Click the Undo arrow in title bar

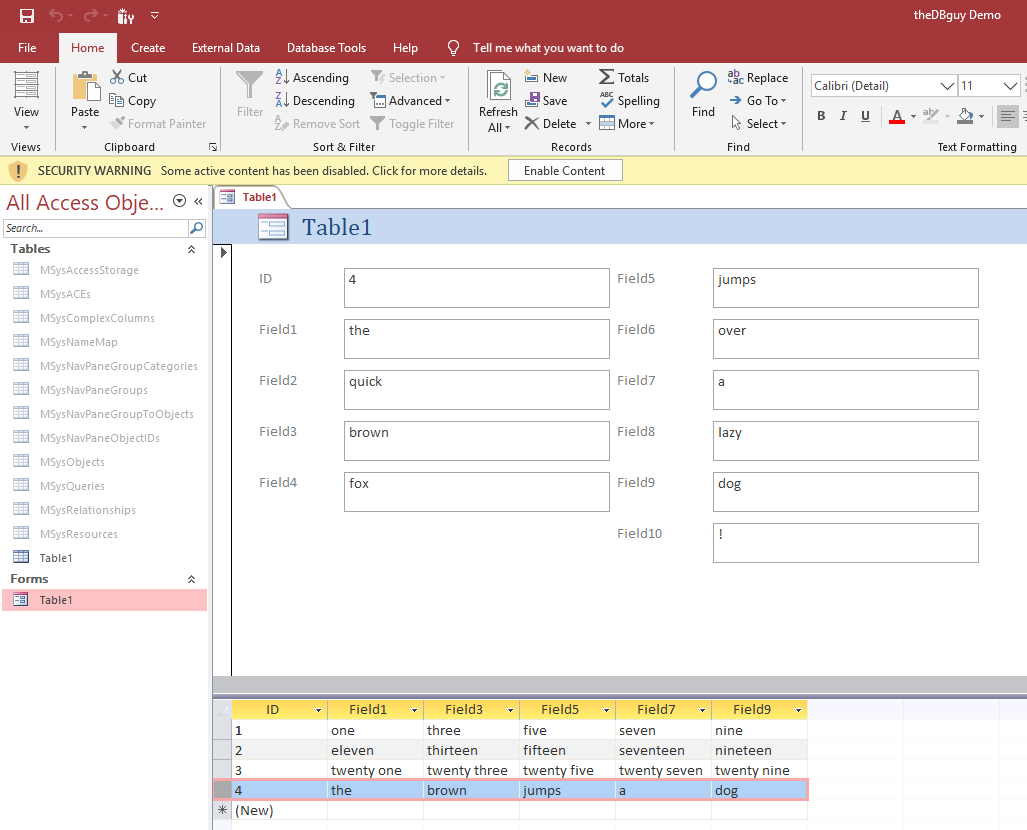(x=56, y=15)
